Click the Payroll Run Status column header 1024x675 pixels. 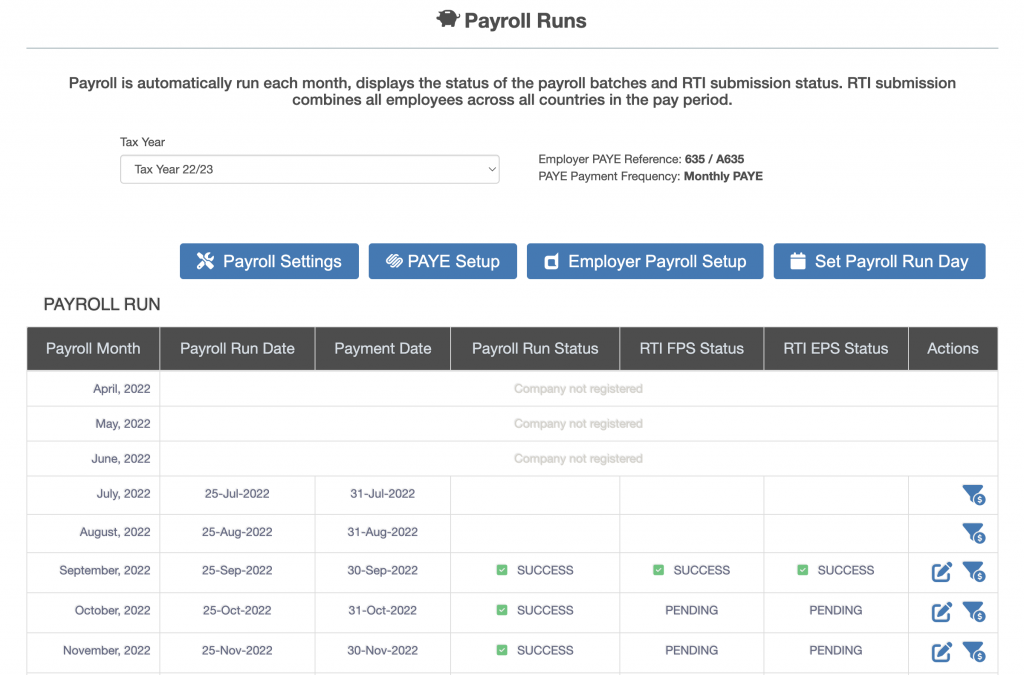(534, 349)
